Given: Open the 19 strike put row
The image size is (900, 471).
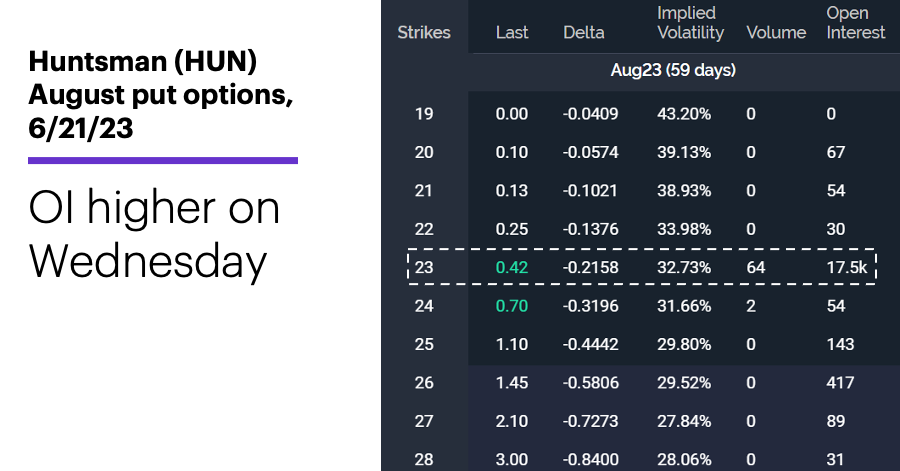Looking at the screenshot, I should 641,114.
